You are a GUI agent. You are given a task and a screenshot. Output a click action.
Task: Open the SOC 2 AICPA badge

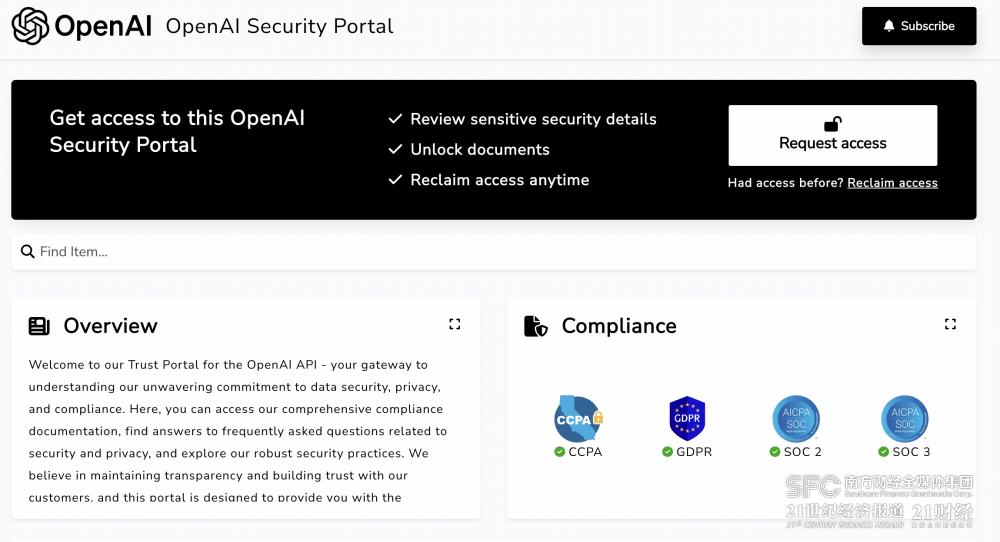coord(796,419)
